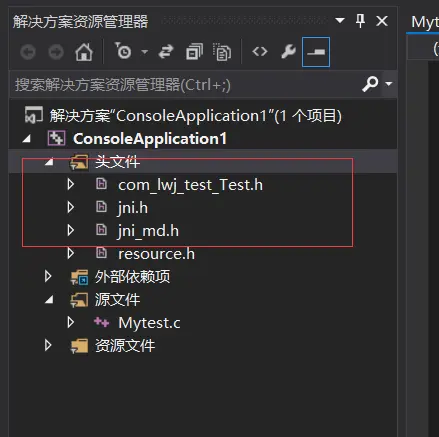Collapse the 头文件 folder
The height and width of the screenshot is (437, 439).
(x=49, y=162)
